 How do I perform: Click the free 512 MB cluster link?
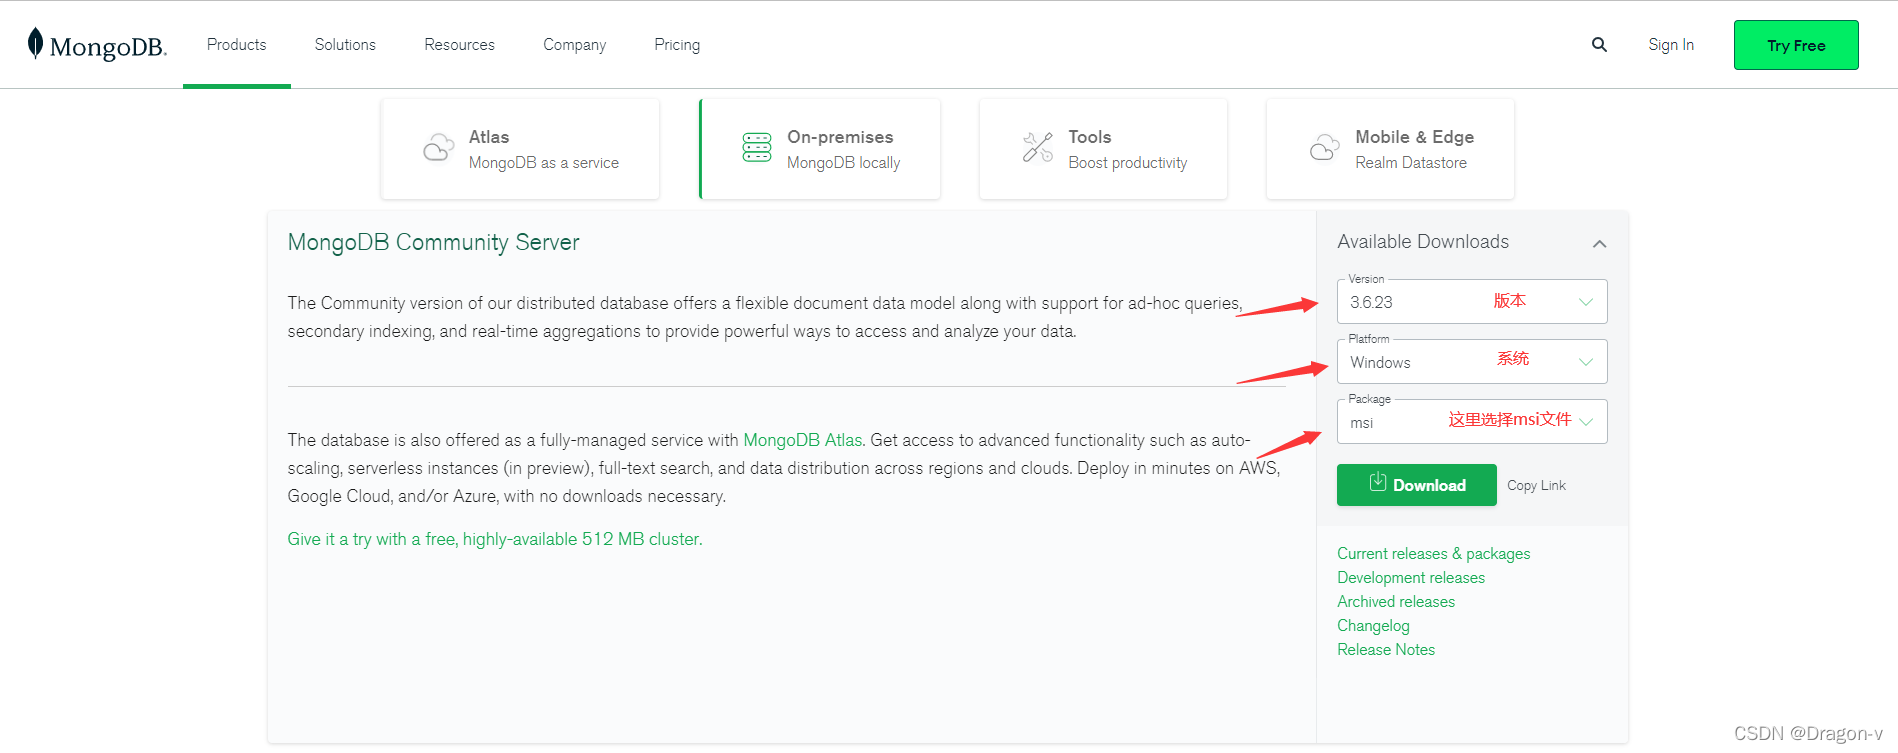(495, 539)
